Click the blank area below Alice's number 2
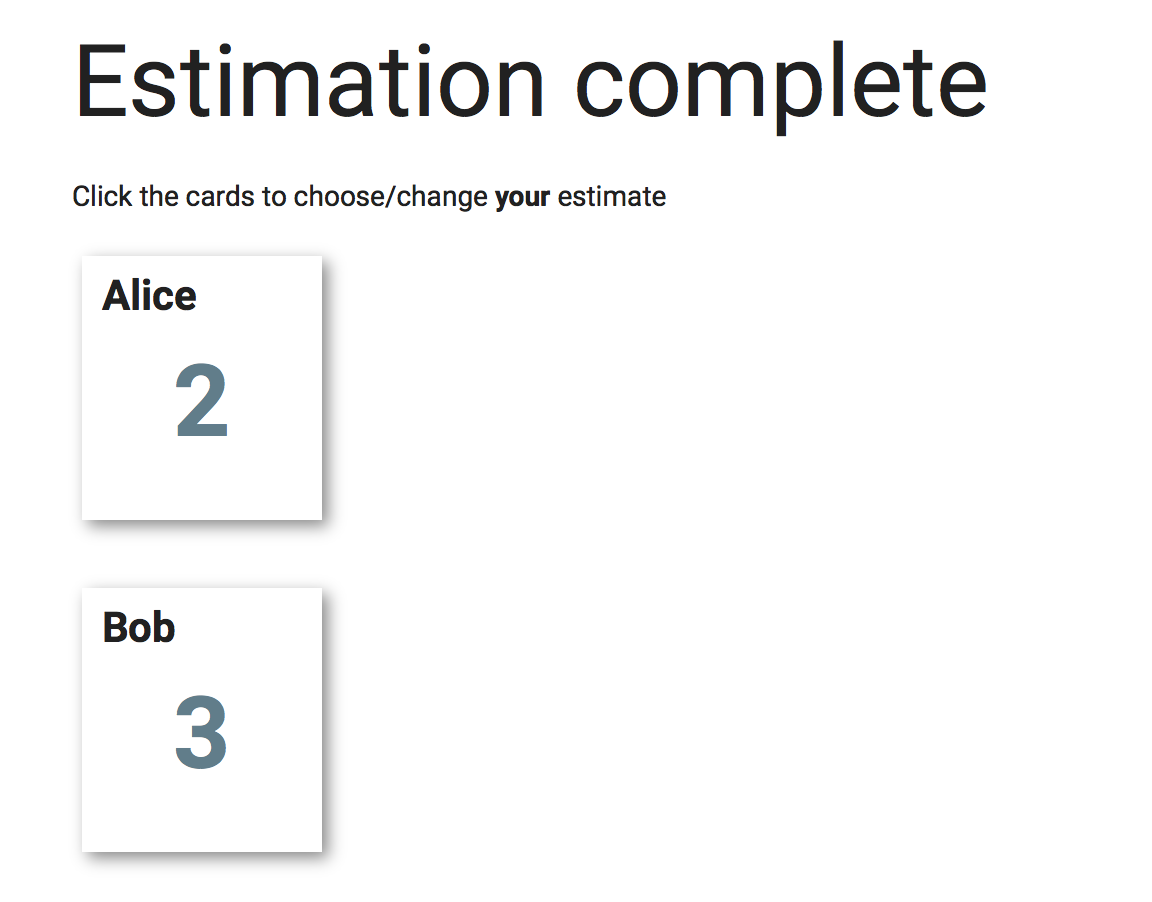The width and height of the screenshot is (1152, 902). tap(202, 481)
